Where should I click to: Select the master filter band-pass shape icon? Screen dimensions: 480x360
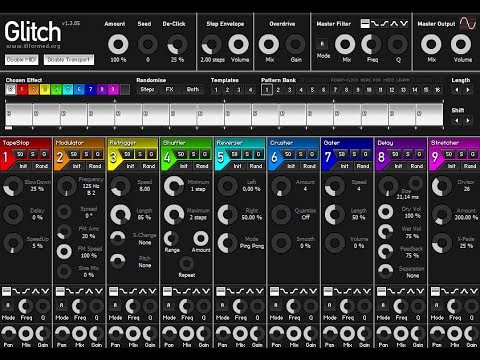click(x=394, y=24)
